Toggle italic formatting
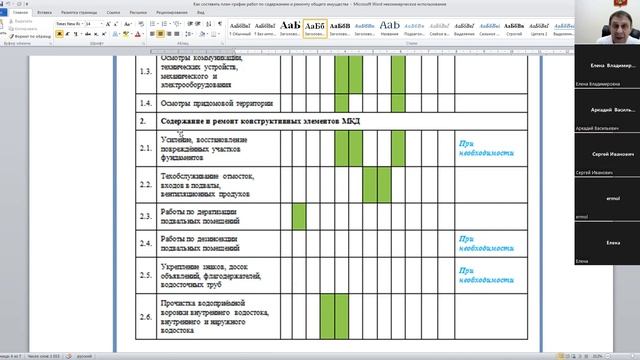The image size is (640, 360). [67, 34]
